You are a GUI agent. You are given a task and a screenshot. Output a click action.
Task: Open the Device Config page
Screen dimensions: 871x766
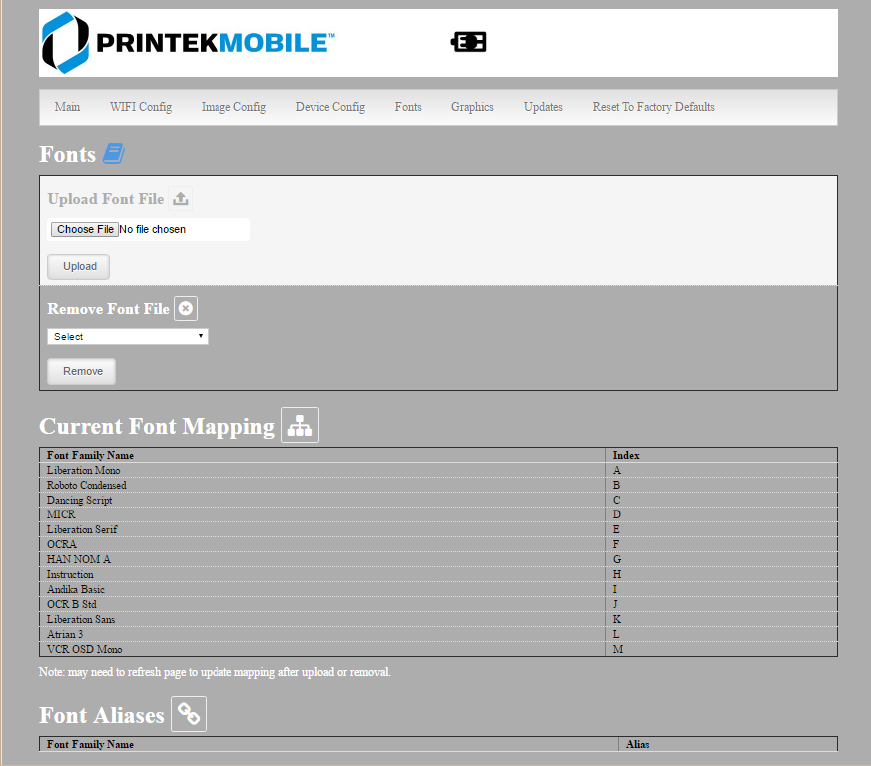[331, 107]
